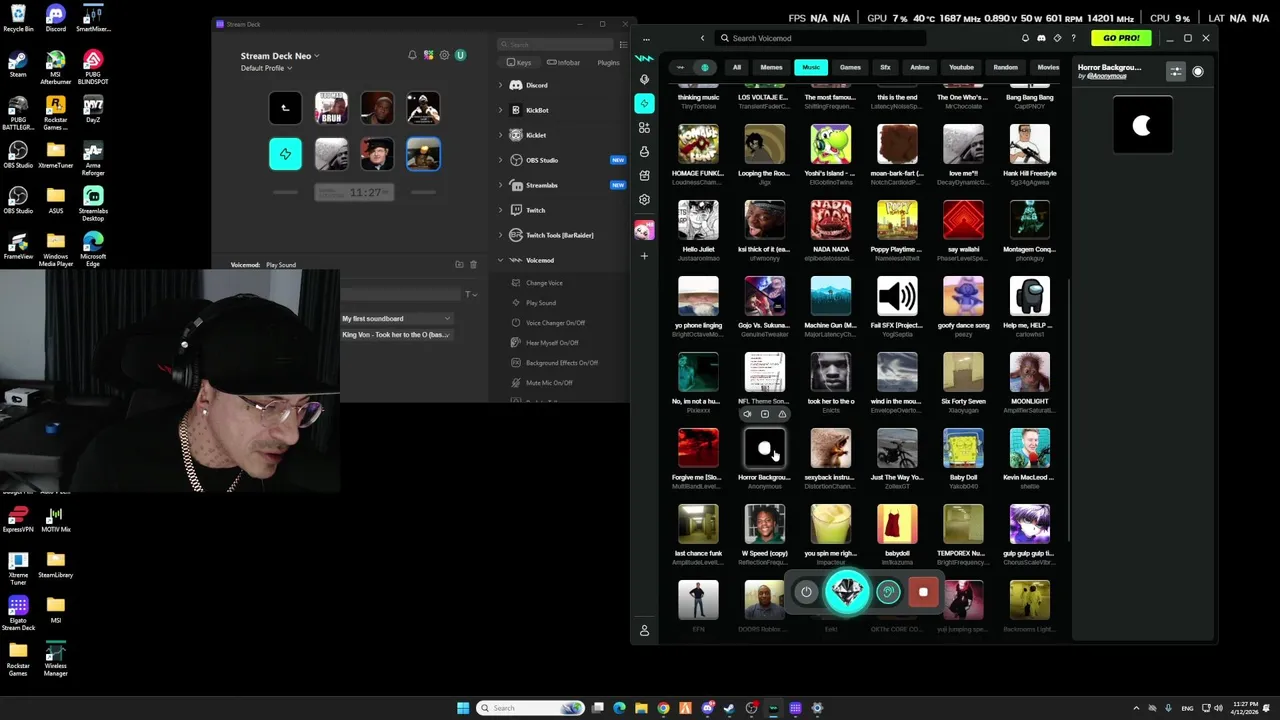Viewport: 1280px width, 720px height.
Task: Open the Horror Background sound settings sliders
Action: tap(1176, 72)
